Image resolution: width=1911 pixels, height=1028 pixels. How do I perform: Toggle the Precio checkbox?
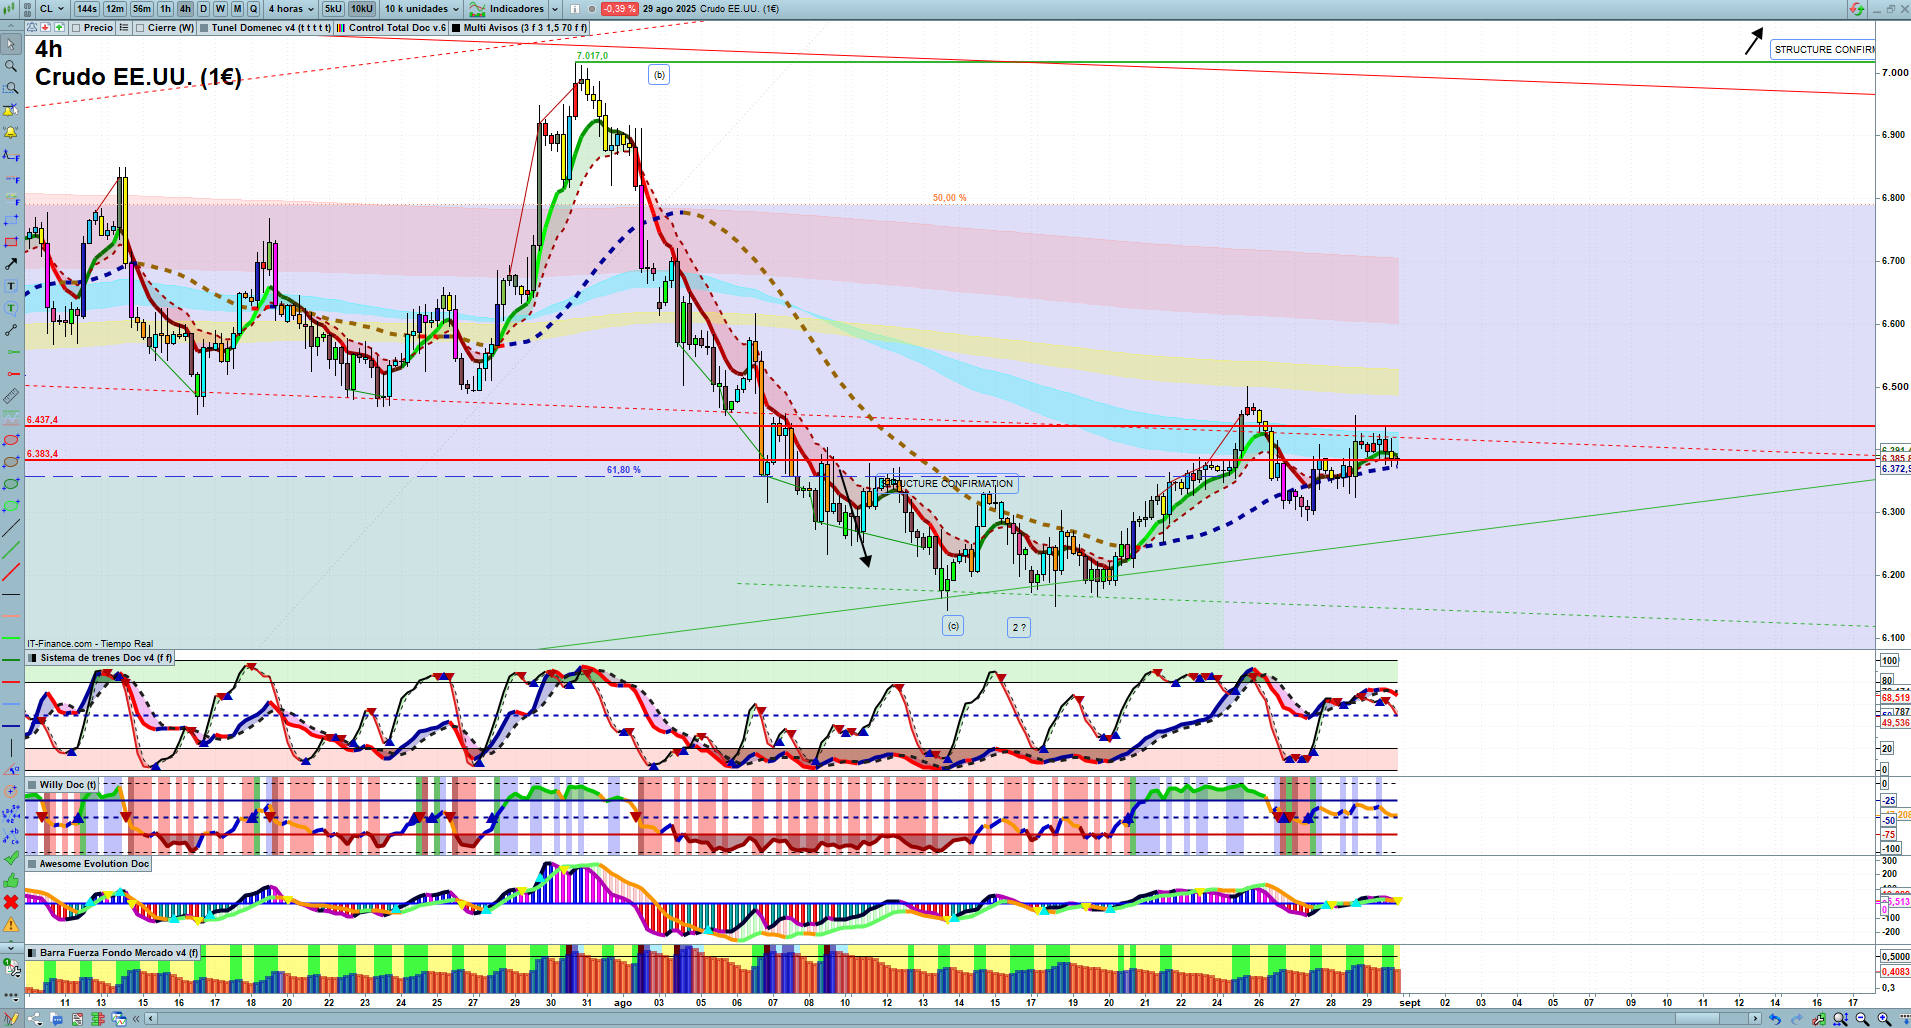pos(76,28)
